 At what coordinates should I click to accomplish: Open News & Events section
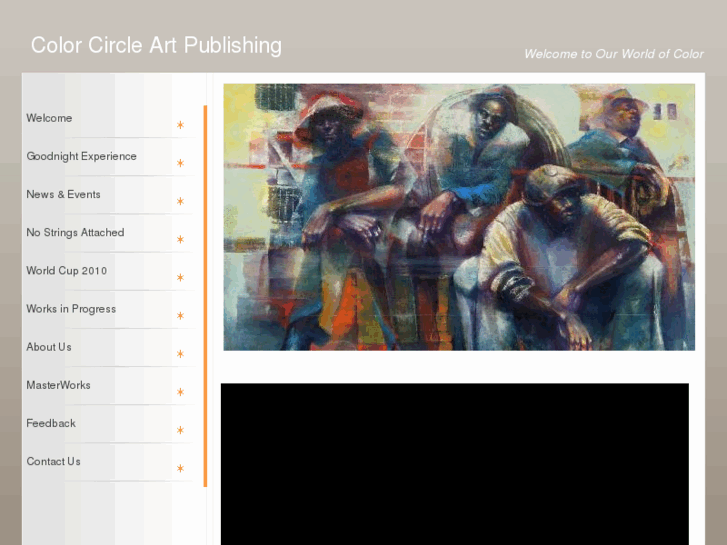click(x=64, y=194)
